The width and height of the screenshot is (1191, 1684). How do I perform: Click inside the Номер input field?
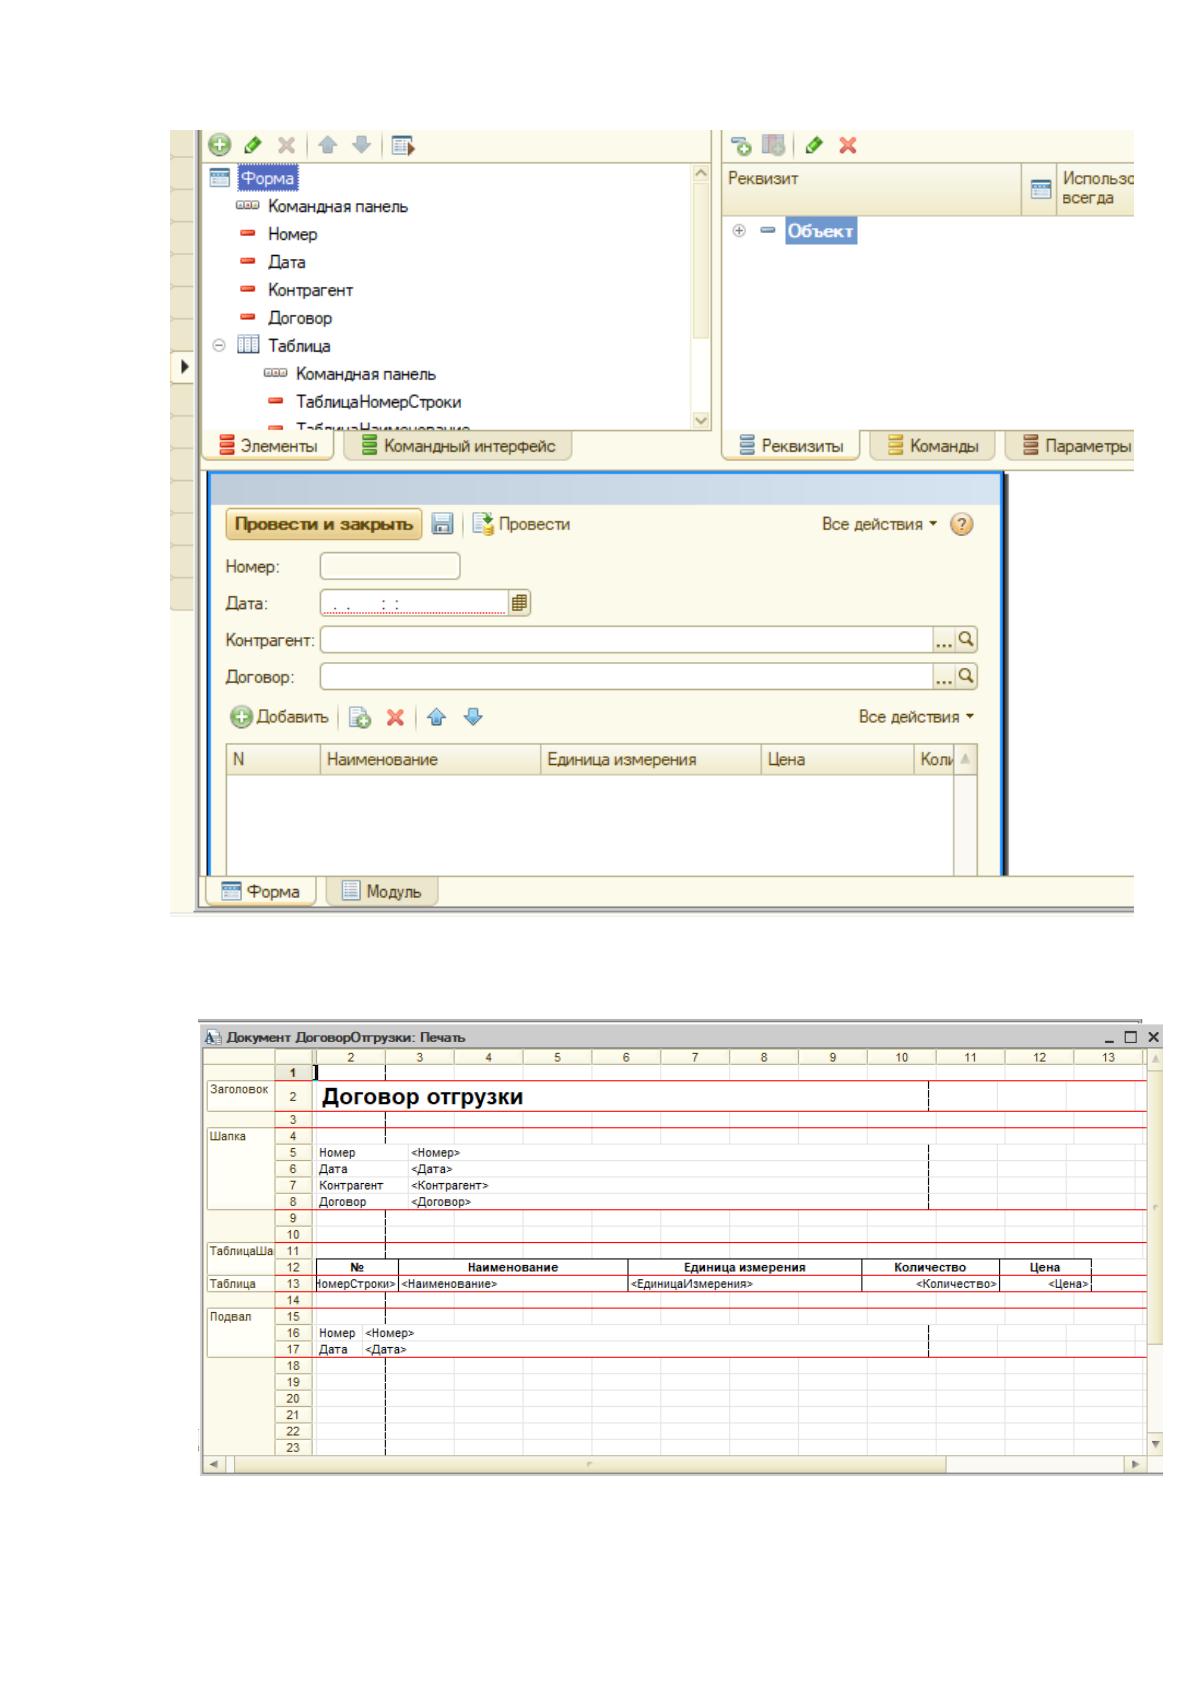[390, 567]
